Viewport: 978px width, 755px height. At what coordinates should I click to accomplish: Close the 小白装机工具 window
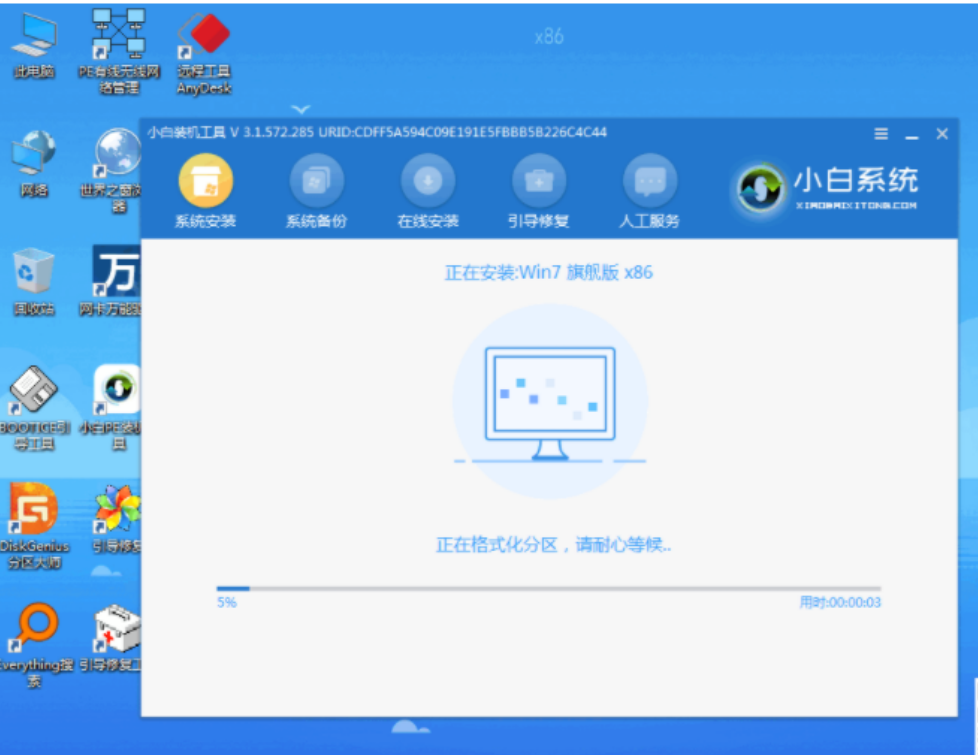click(941, 134)
